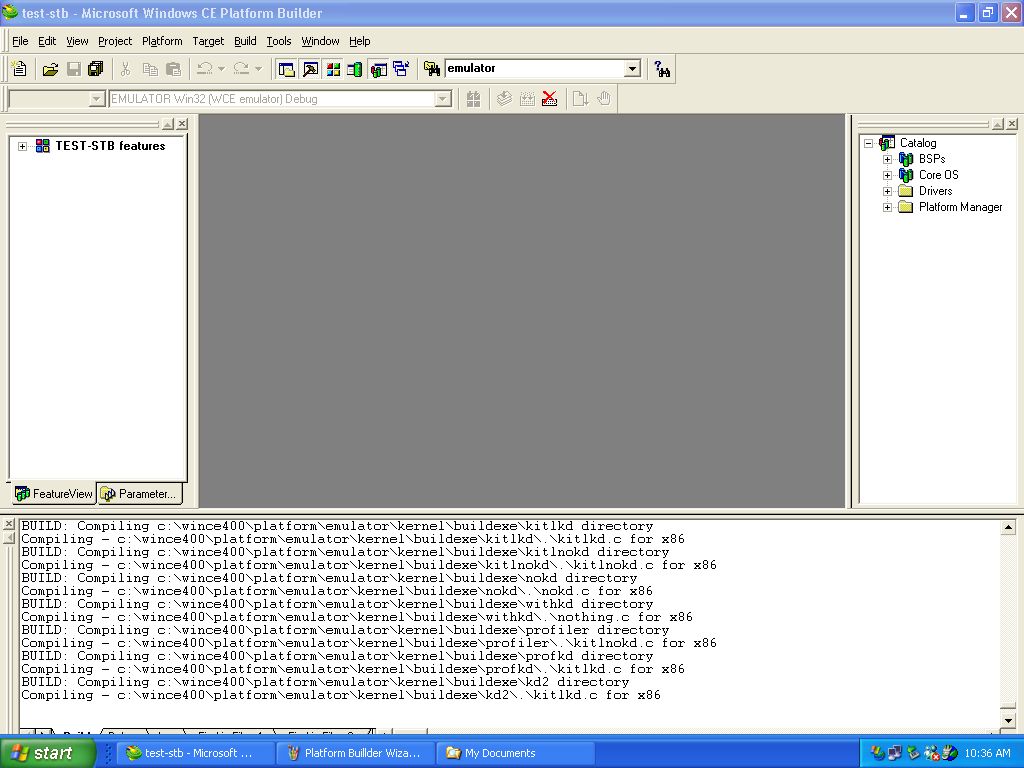Close the workspace FeatureView panel
Image resolution: width=1024 pixels, height=768 pixels.
182,124
